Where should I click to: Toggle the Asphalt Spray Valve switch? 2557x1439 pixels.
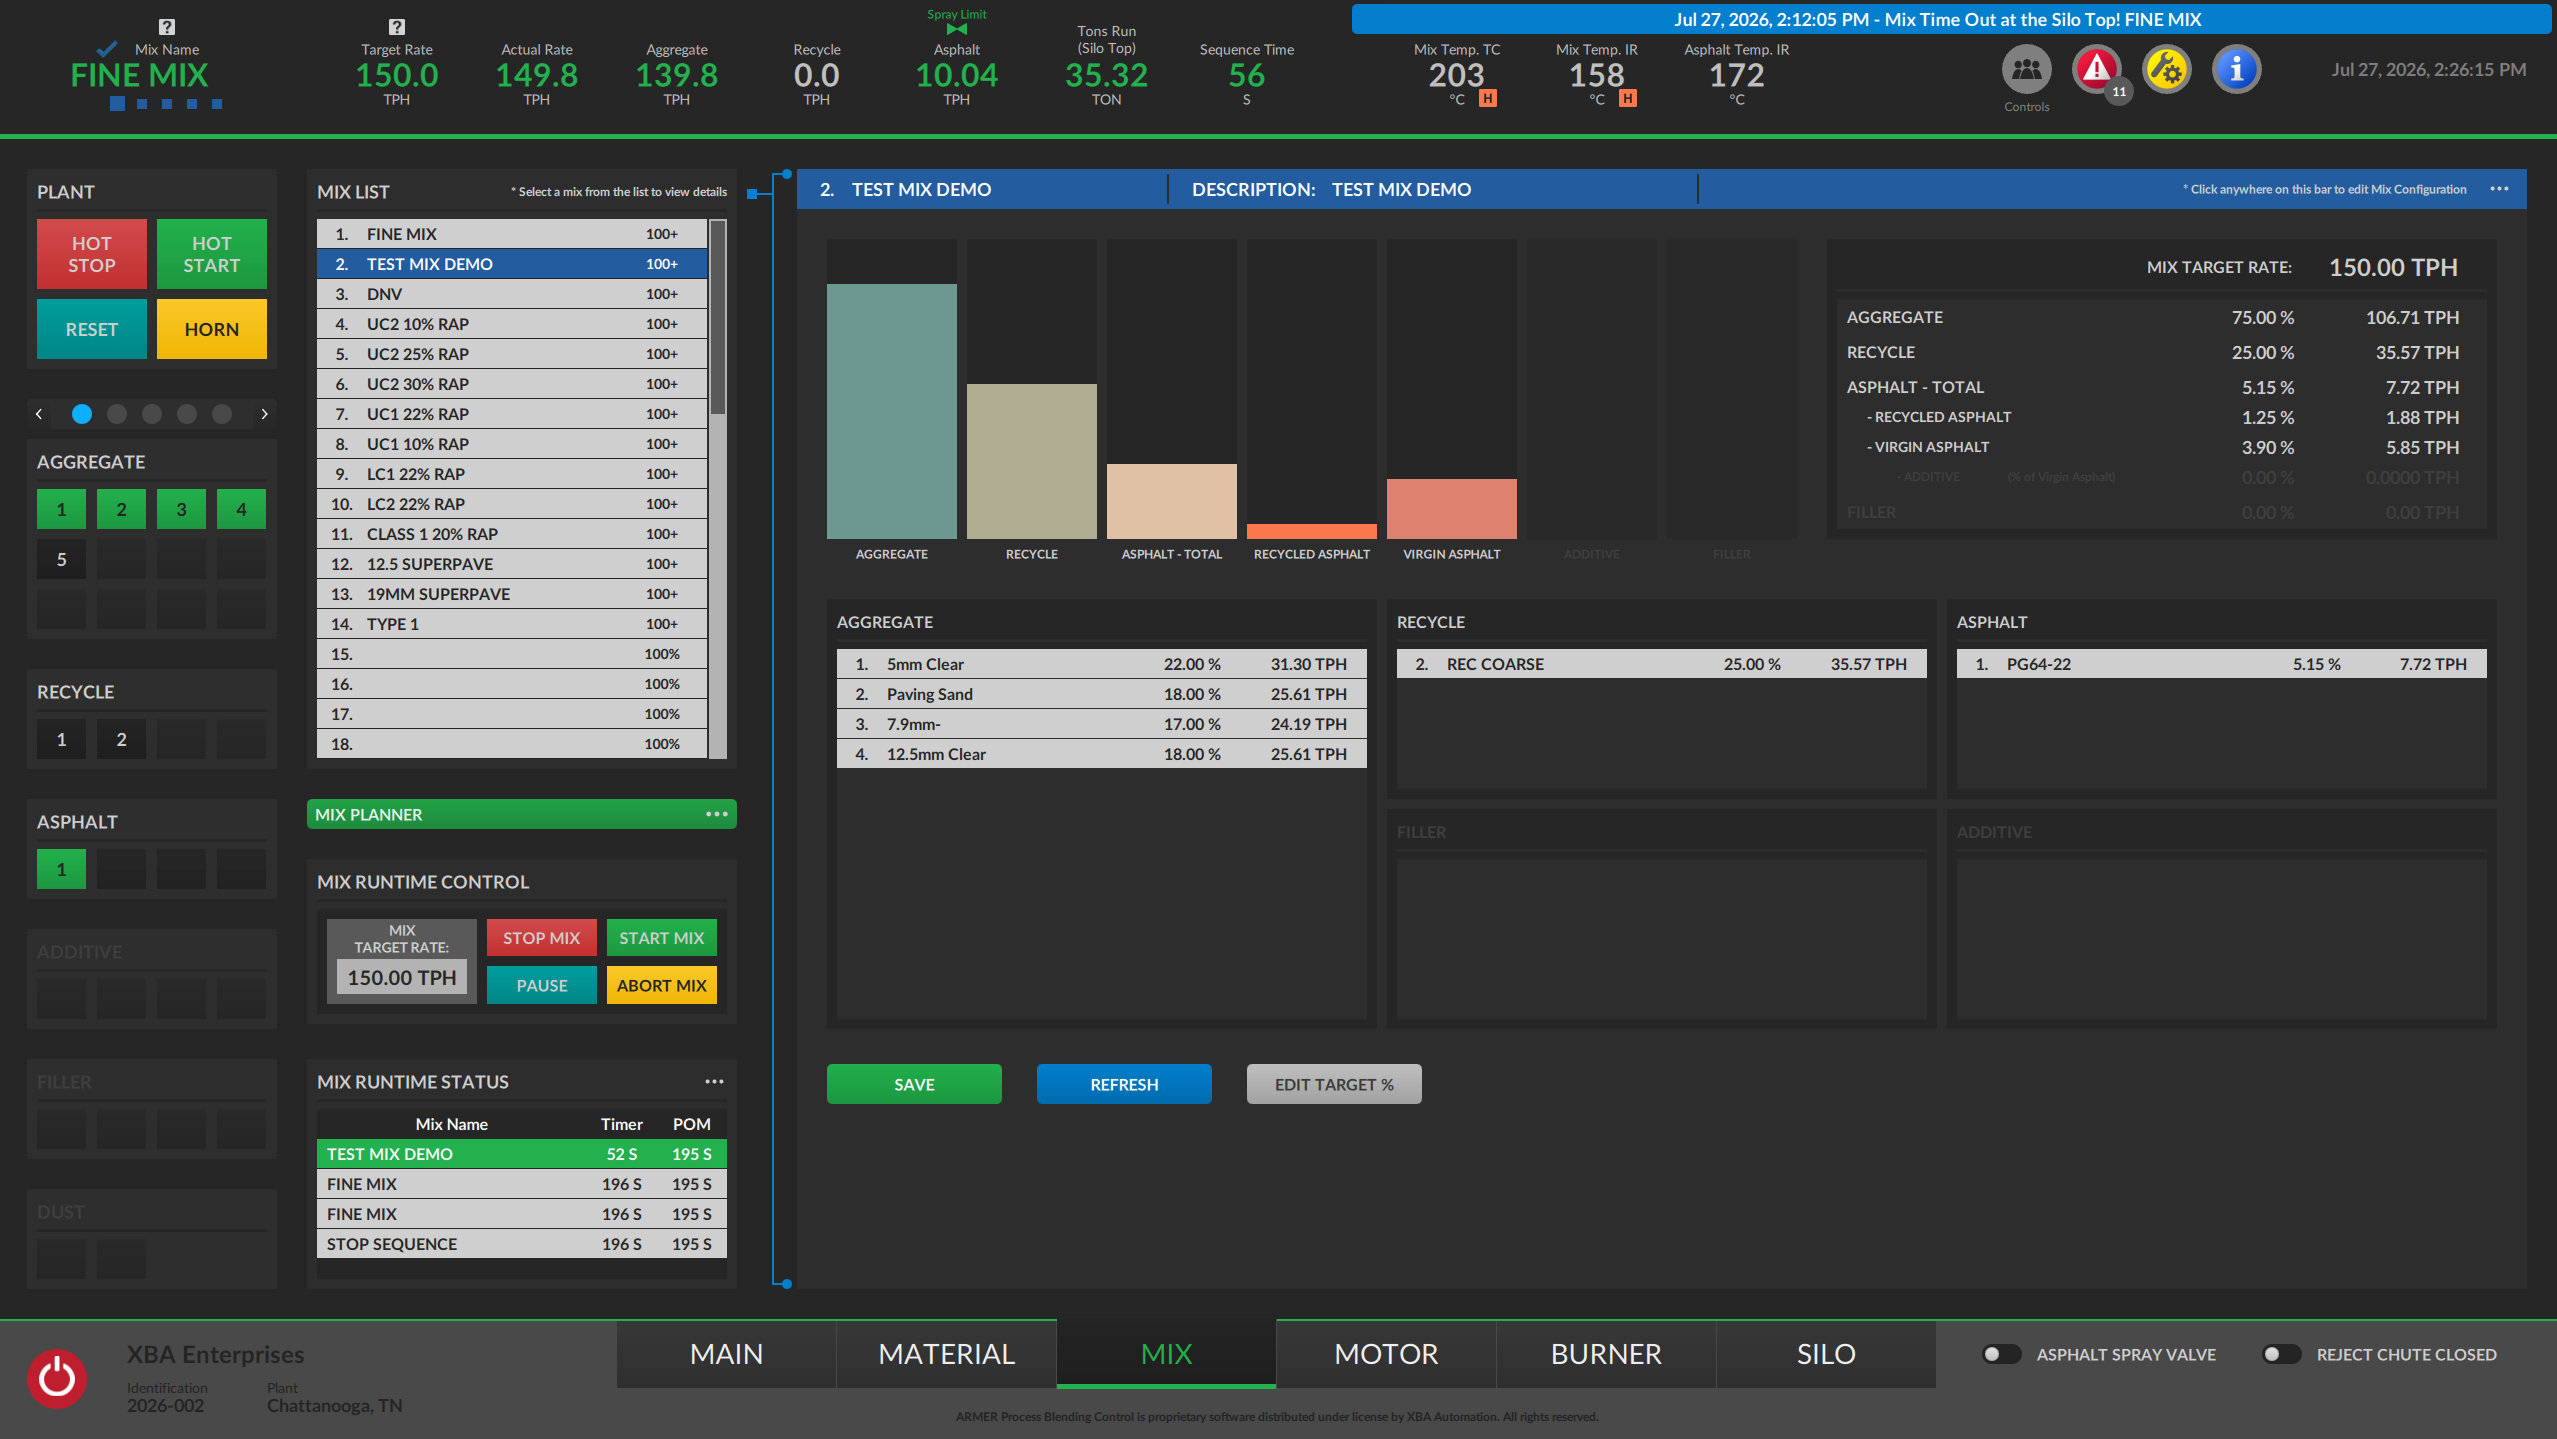coord(2001,1354)
